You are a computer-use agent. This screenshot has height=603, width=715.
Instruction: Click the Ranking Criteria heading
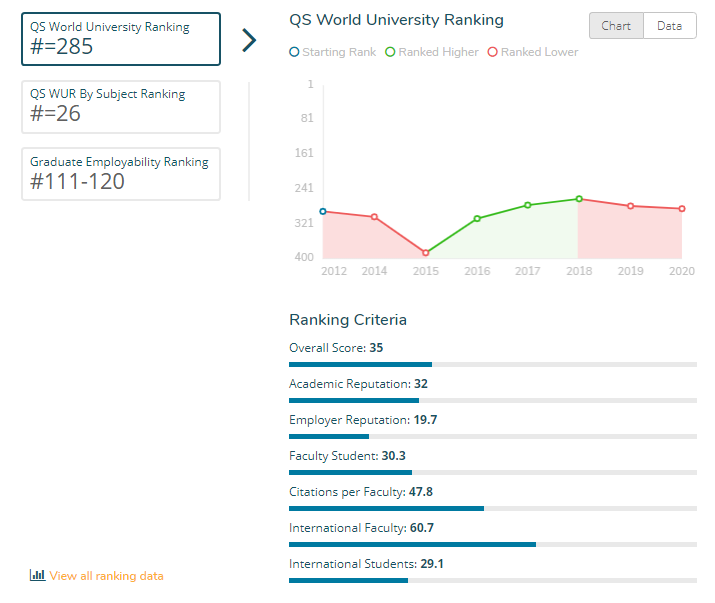point(348,320)
